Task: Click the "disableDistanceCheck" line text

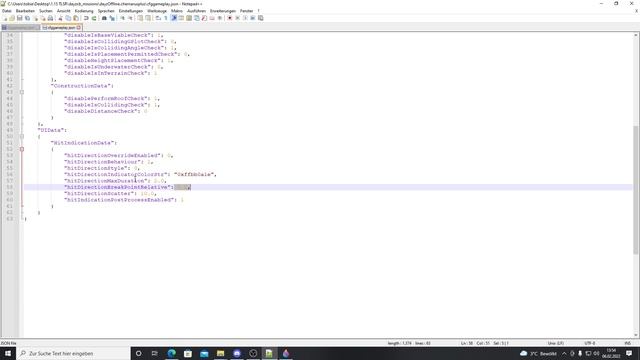Action: click(105, 111)
